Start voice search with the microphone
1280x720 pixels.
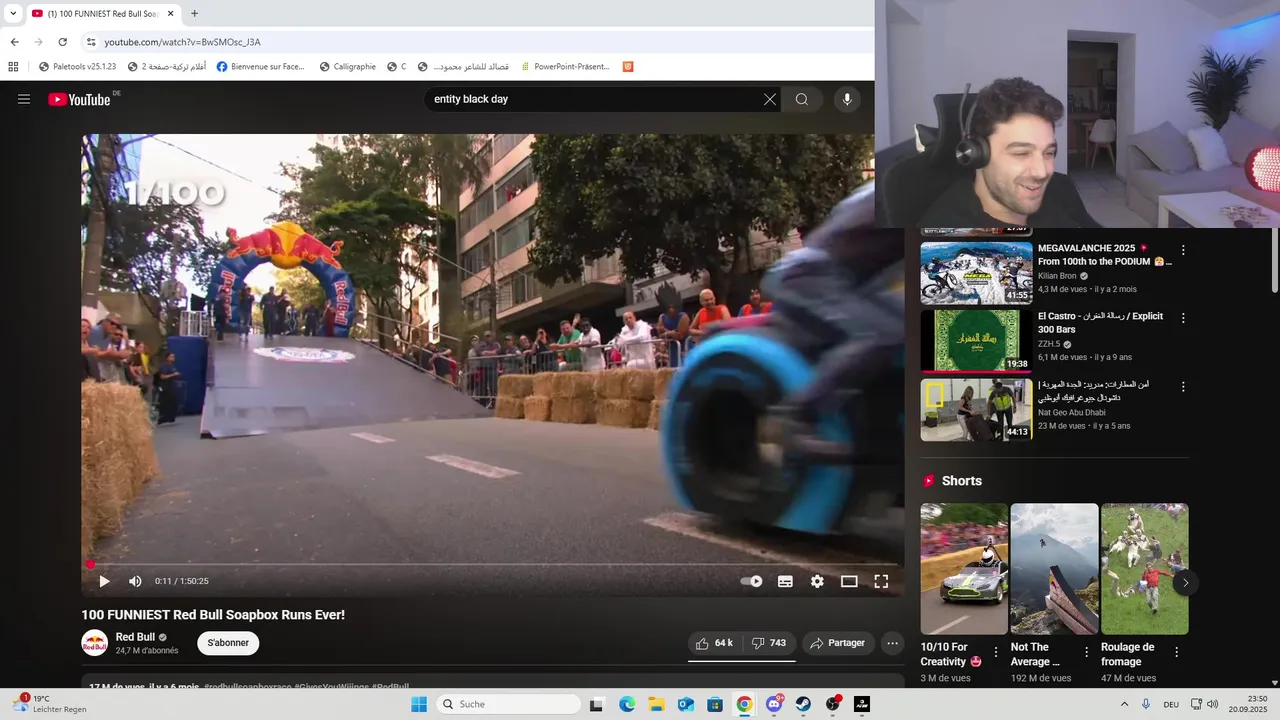tap(847, 99)
